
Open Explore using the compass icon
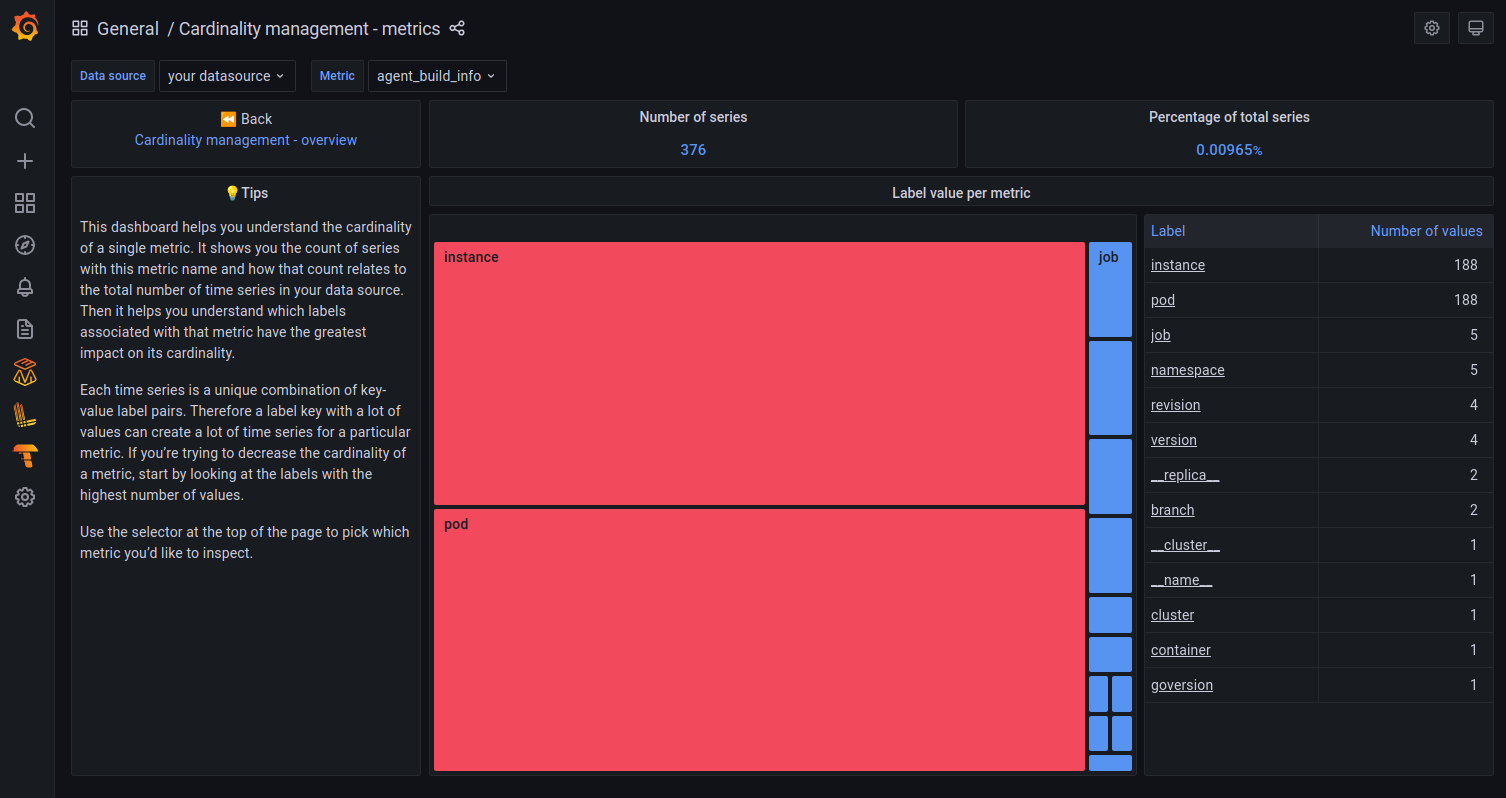tap(25, 245)
